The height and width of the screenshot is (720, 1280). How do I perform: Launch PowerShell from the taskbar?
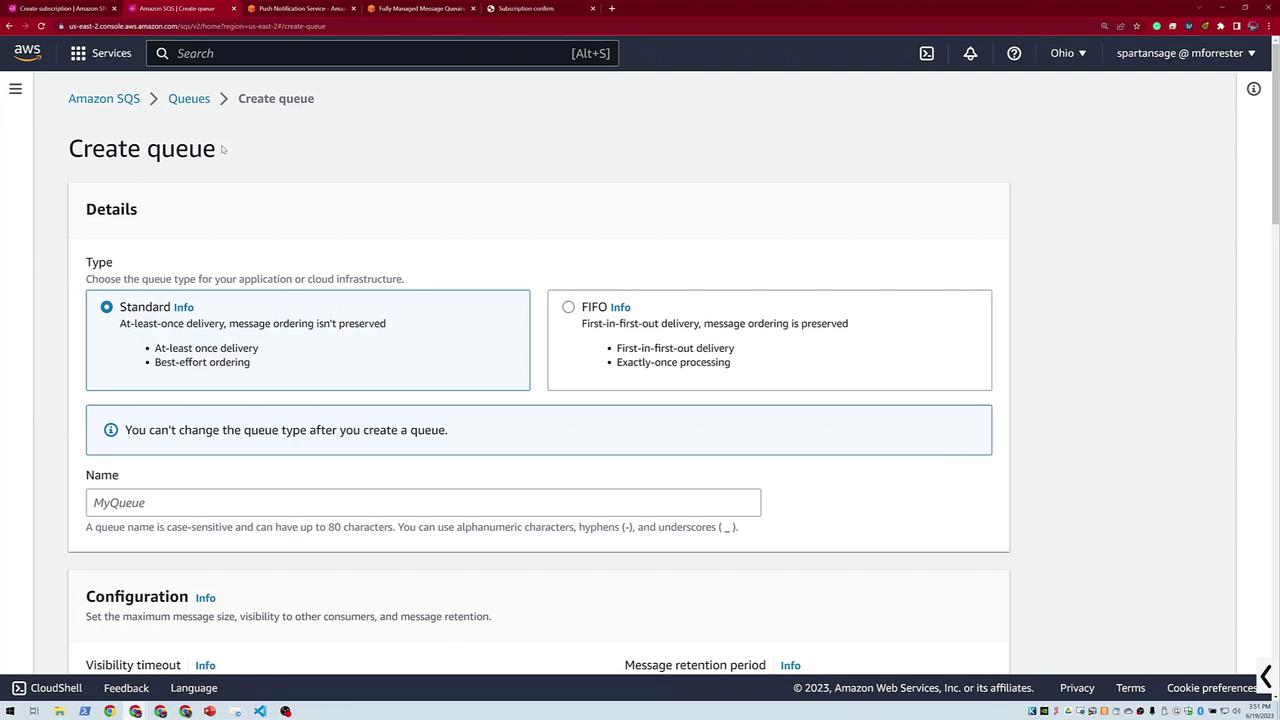click(x=84, y=711)
